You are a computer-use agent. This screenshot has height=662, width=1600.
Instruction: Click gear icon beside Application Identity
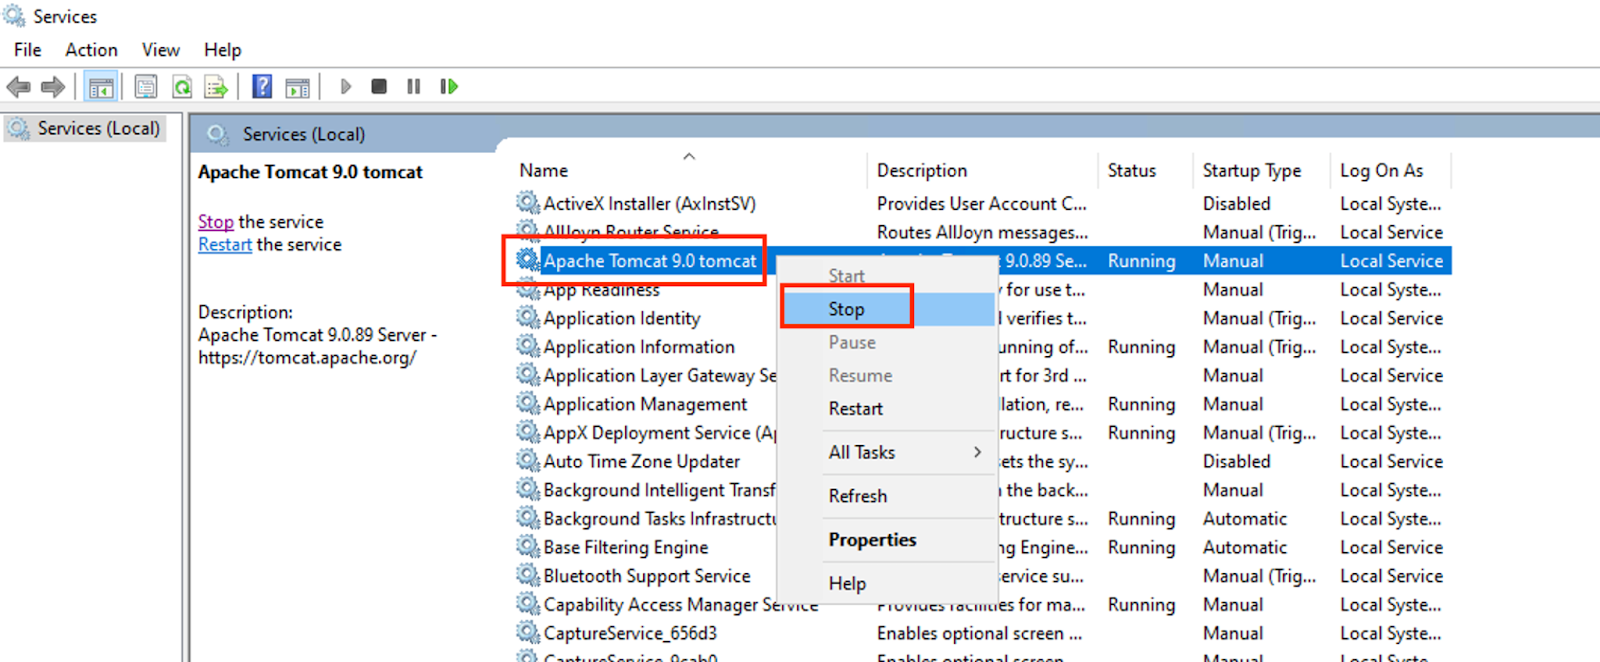point(528,318)
